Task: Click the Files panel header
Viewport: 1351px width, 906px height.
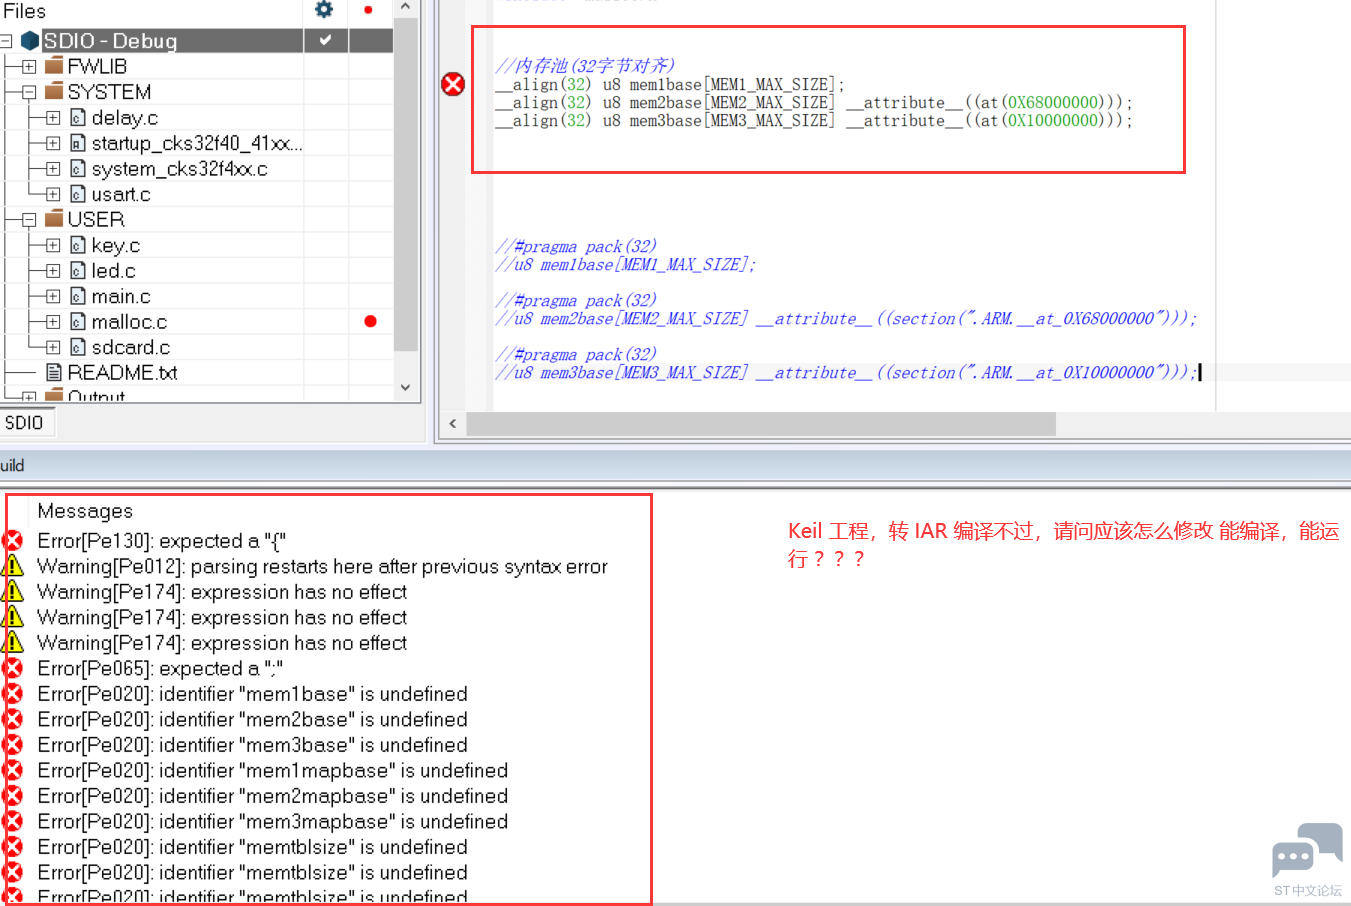Action: pos(25,11)
